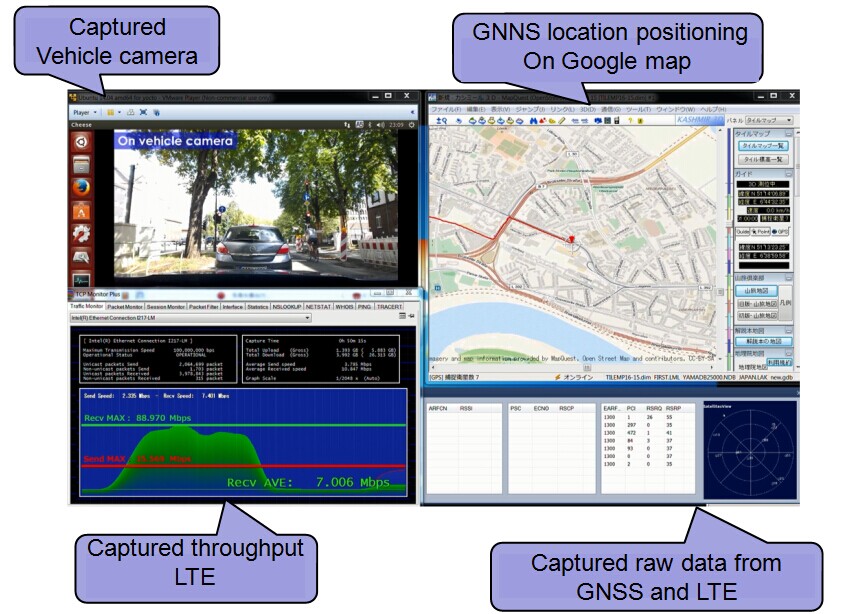Open the TRACERT tab
Viewport: 858px width, 614px height.
389,307
